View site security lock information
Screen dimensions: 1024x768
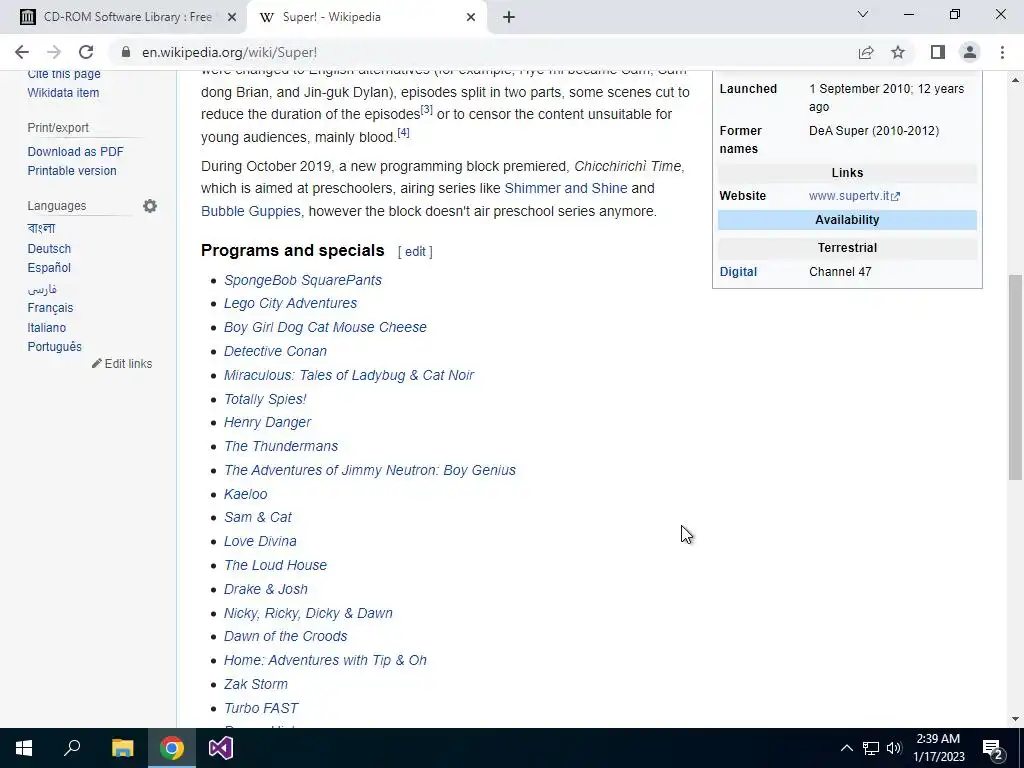tap(126, 52)
